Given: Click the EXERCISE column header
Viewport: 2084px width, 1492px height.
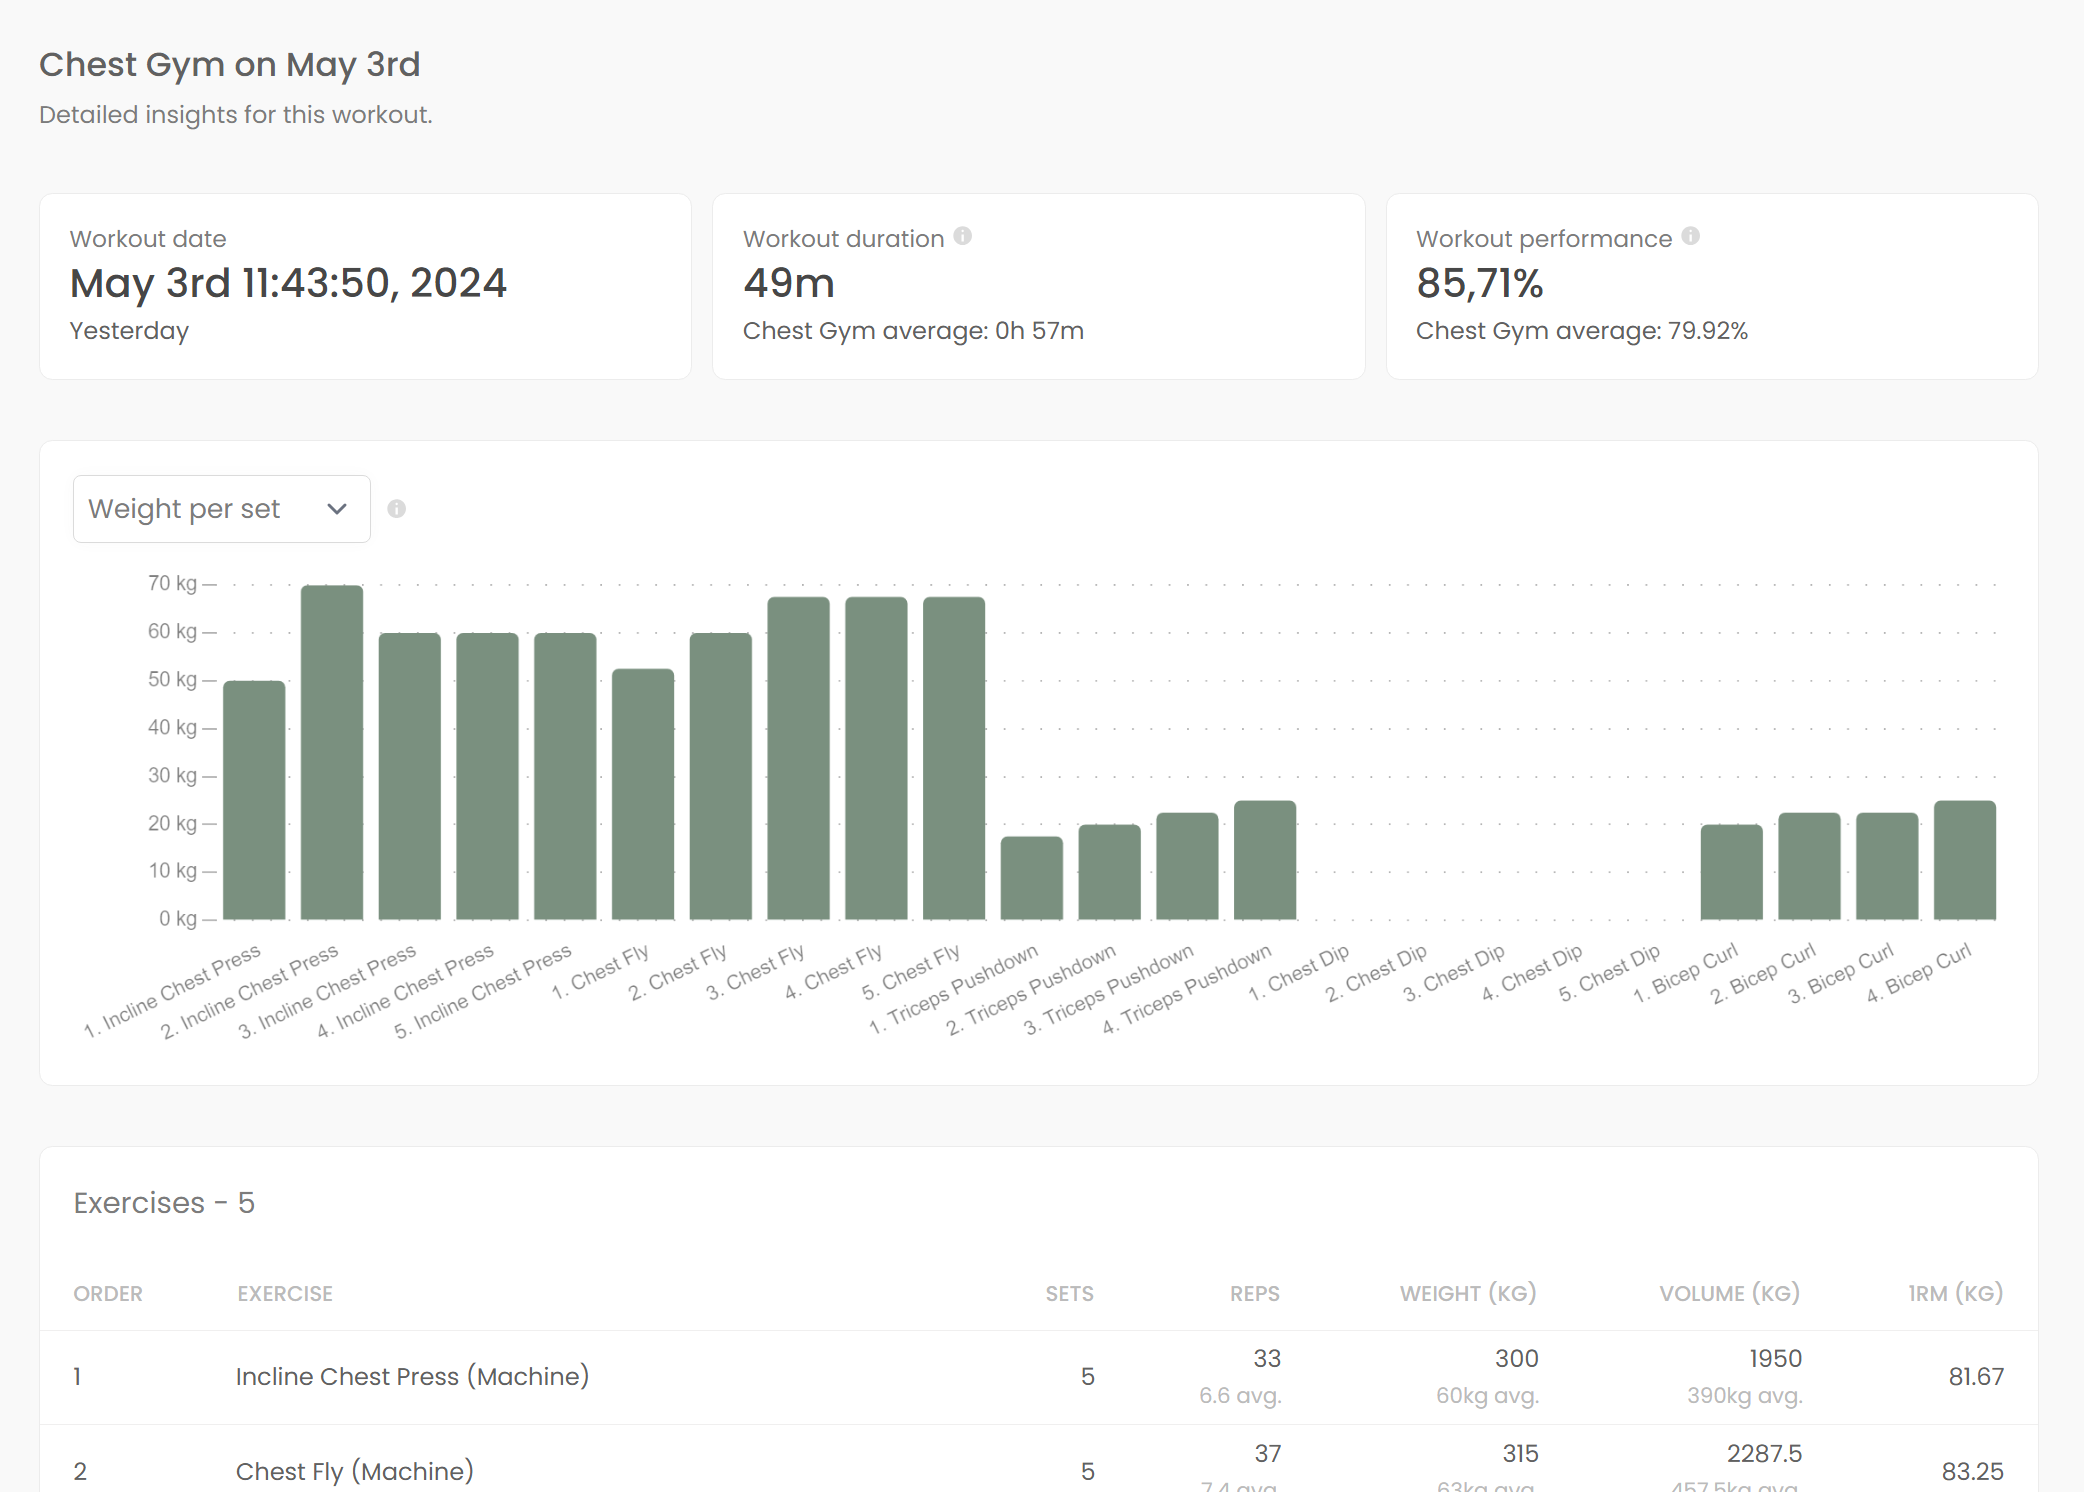Looking at the screenshot, I should pos(285,1293).
